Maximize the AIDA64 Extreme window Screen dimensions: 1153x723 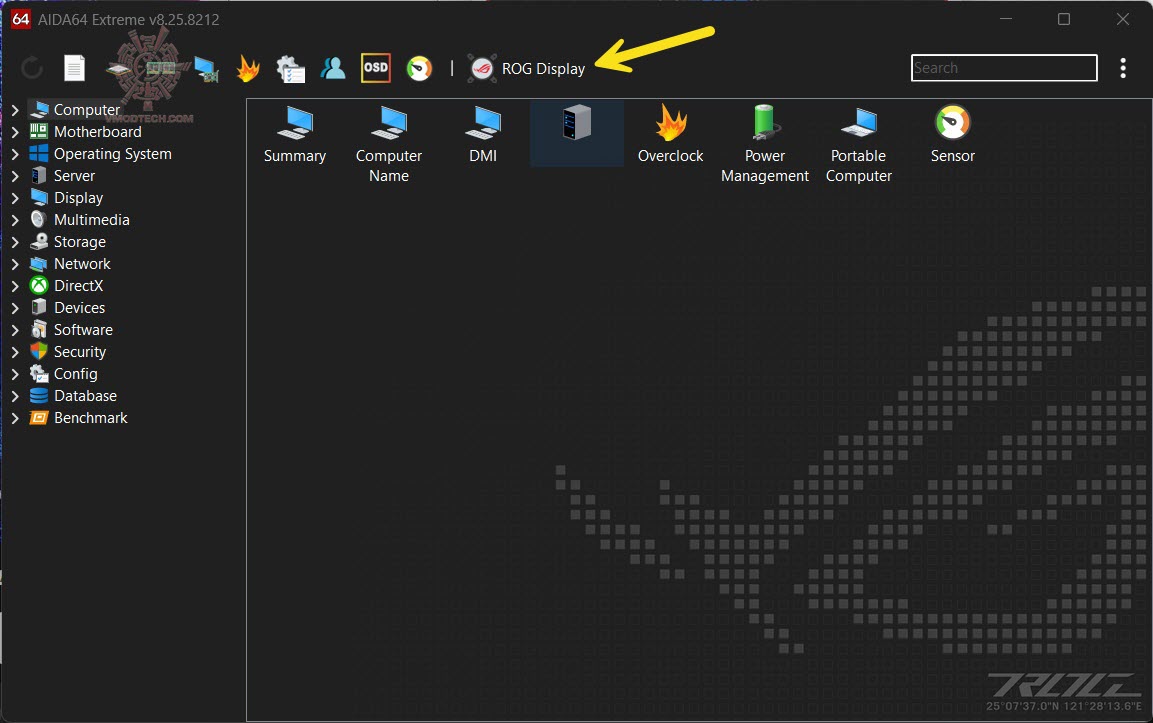point(1064,19)
